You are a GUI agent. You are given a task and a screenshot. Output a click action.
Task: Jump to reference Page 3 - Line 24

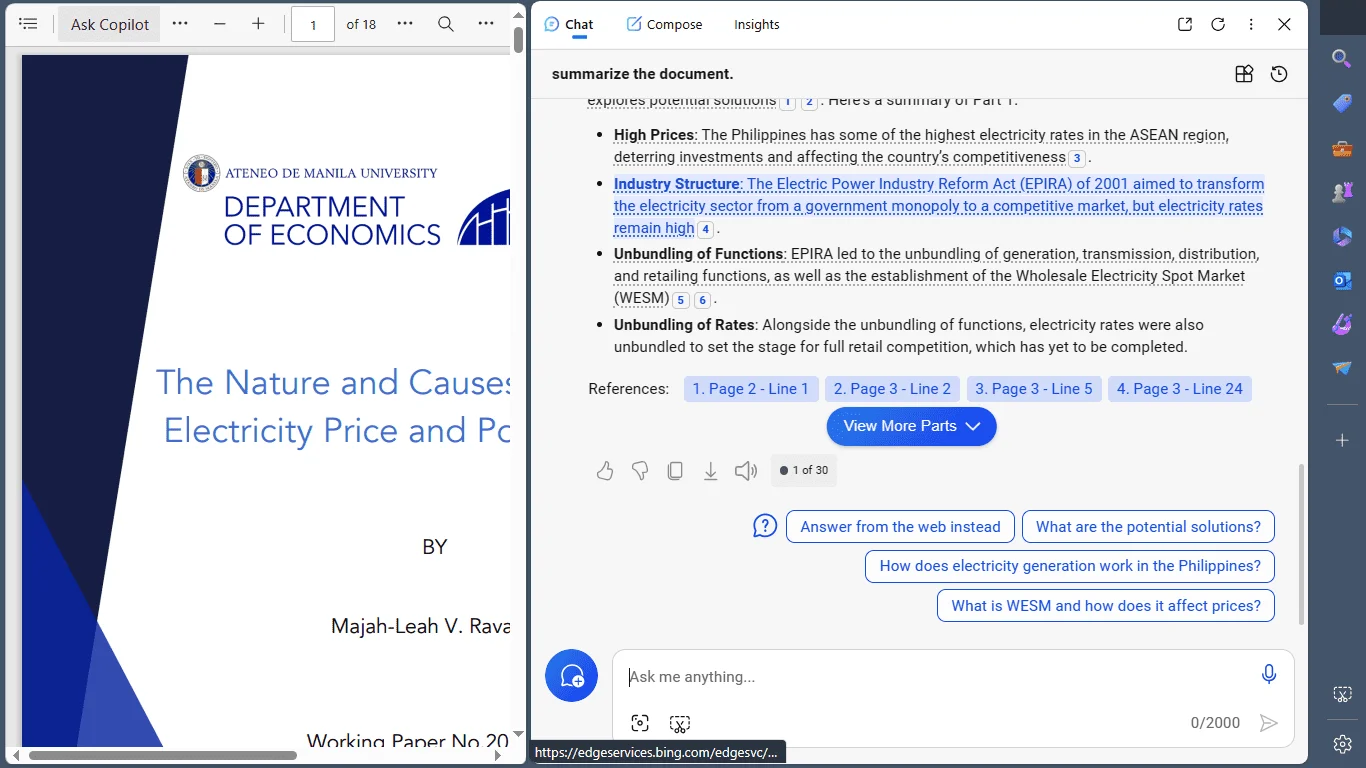click(1180, 389)
